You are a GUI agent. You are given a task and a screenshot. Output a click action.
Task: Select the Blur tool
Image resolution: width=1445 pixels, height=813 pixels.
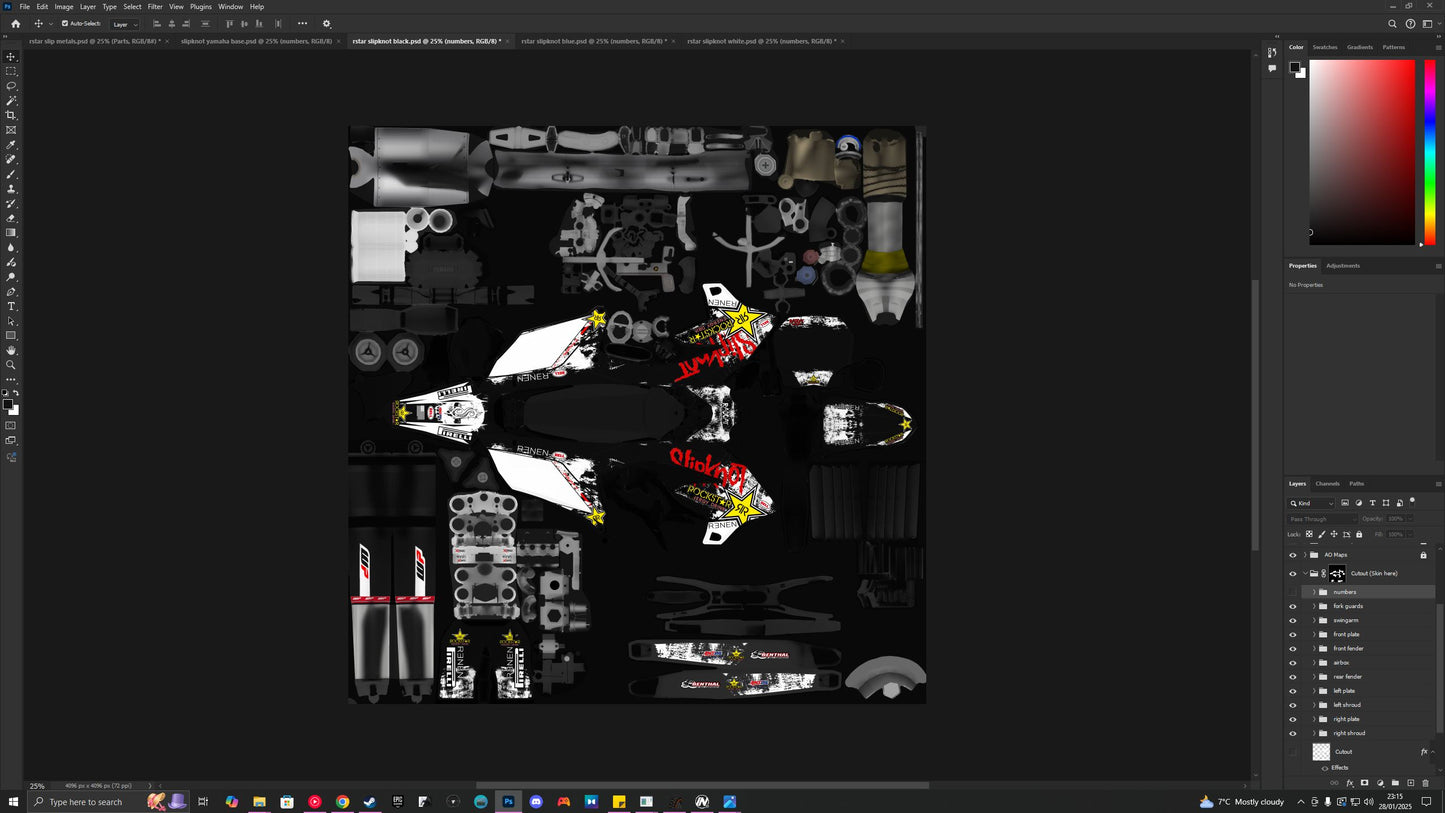11,247
